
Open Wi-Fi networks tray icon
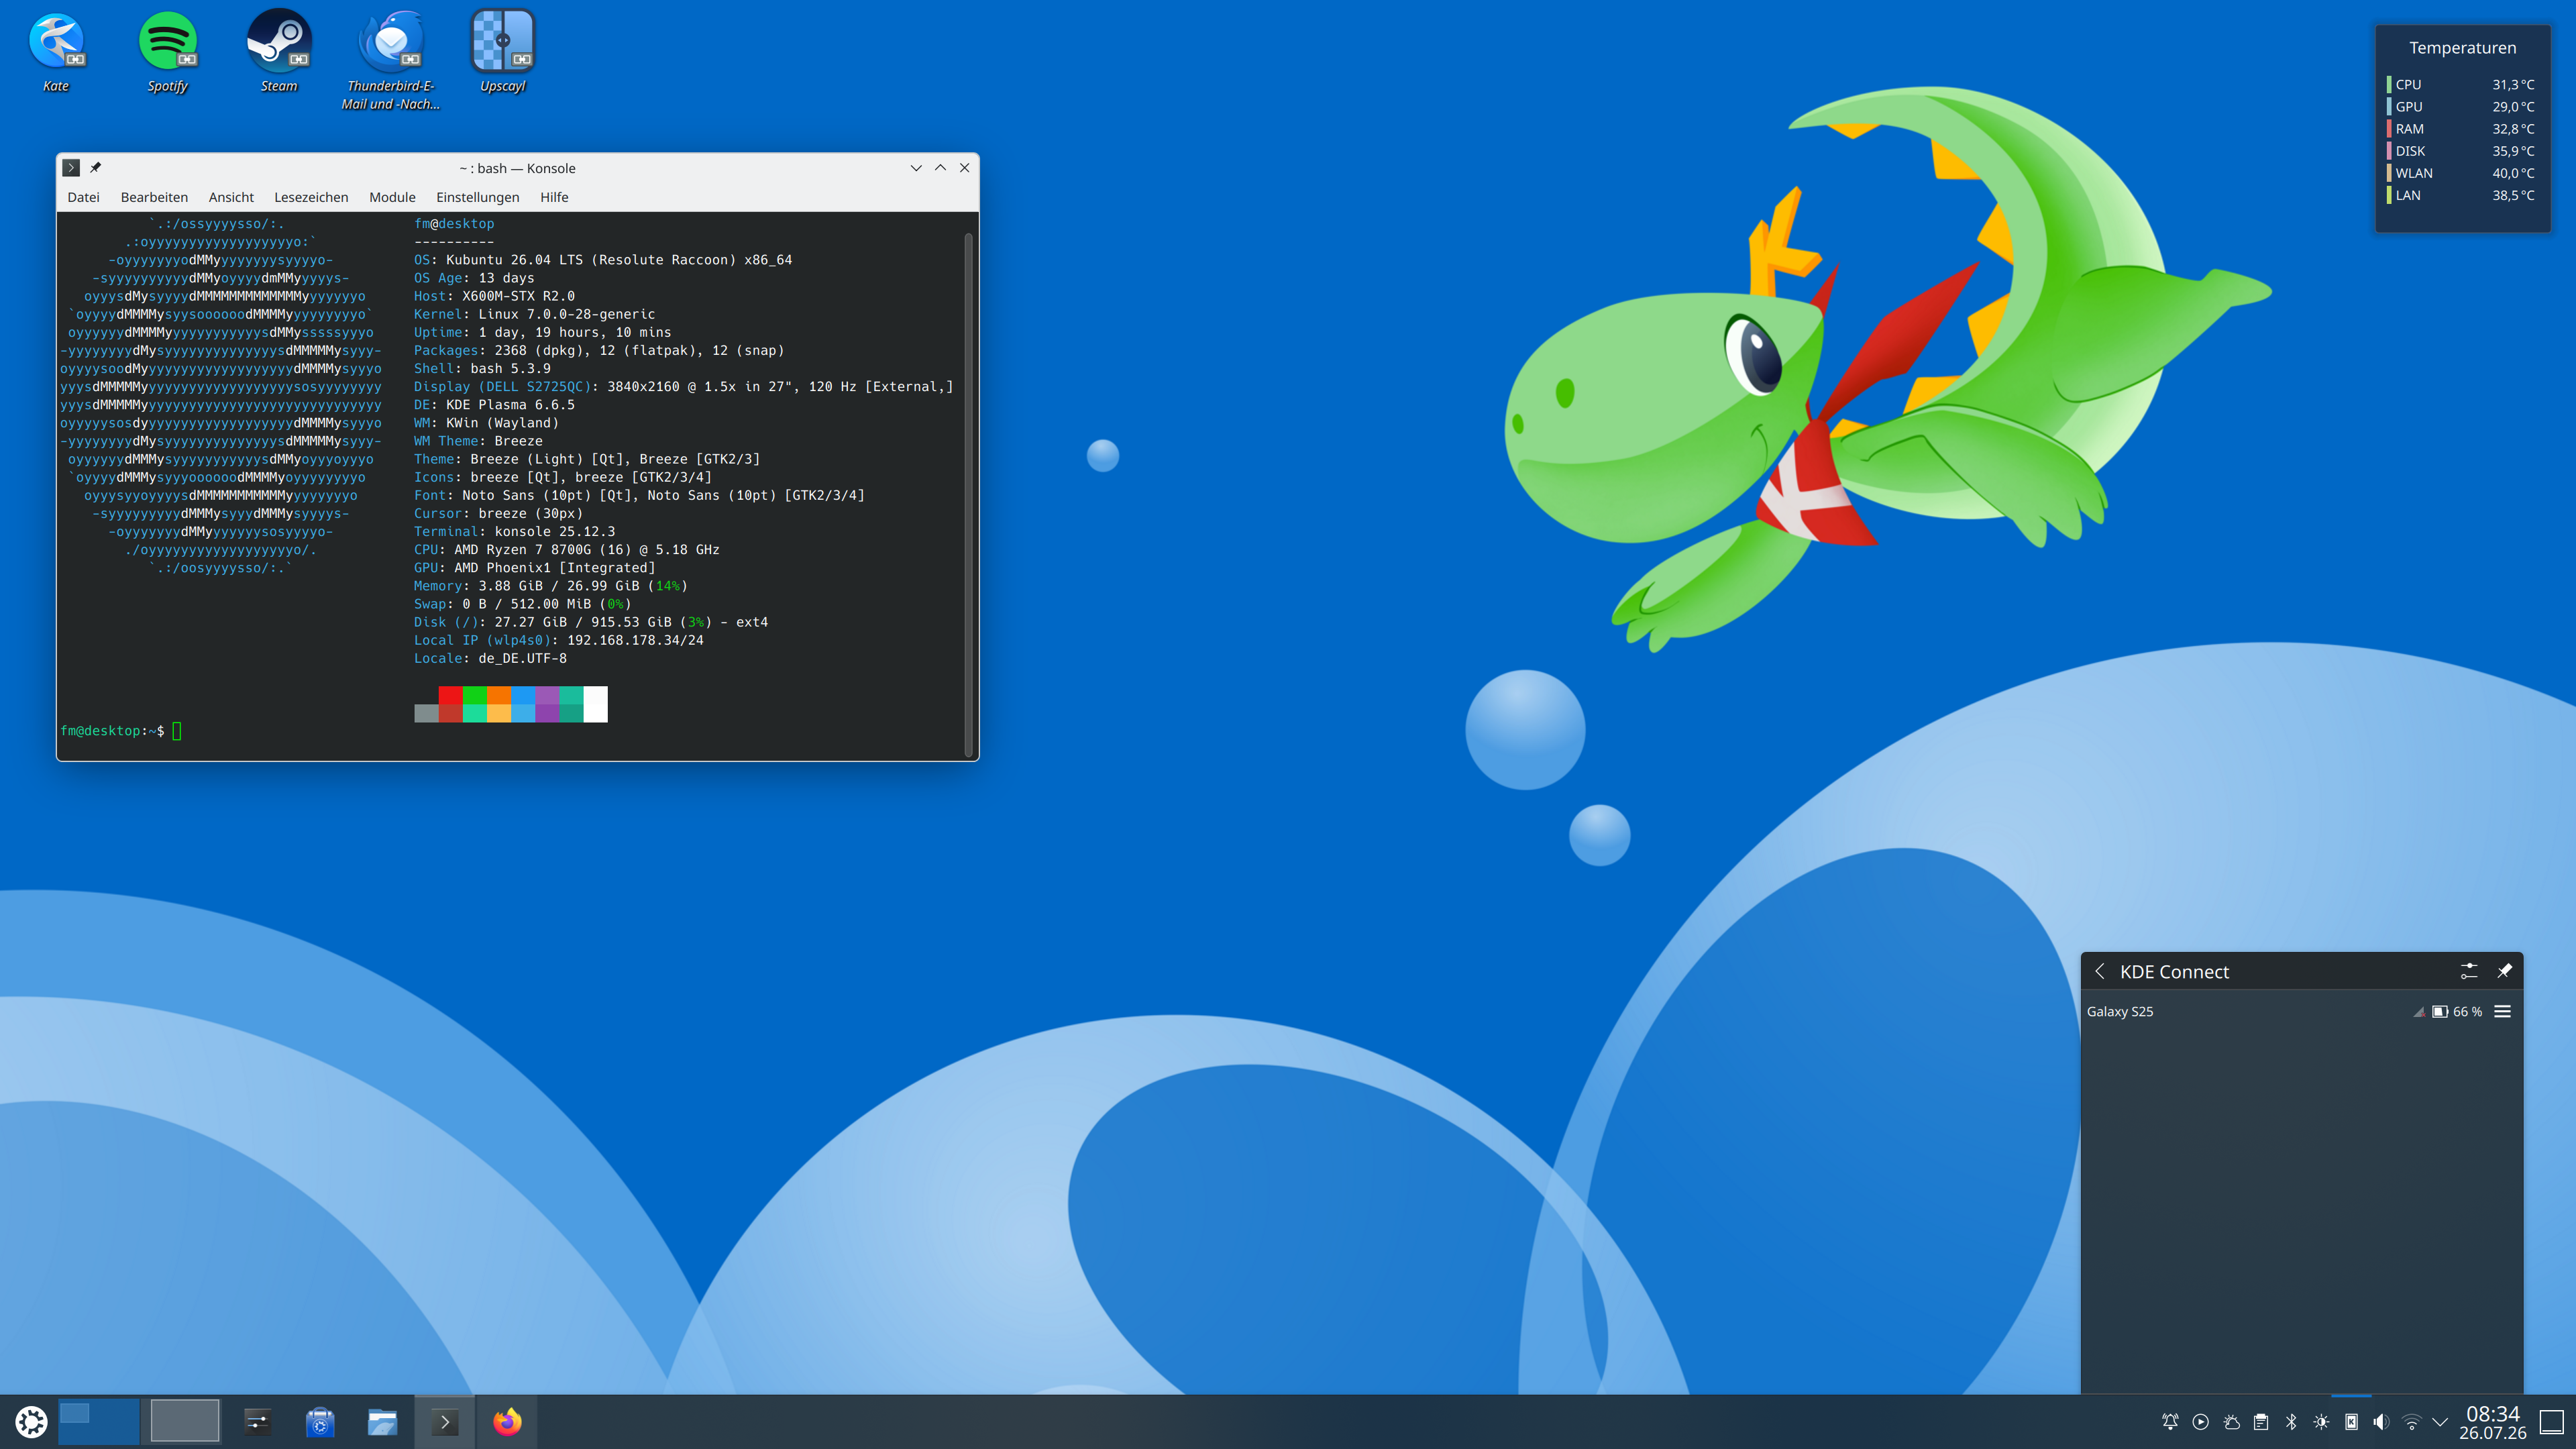pos(2411,1421)
